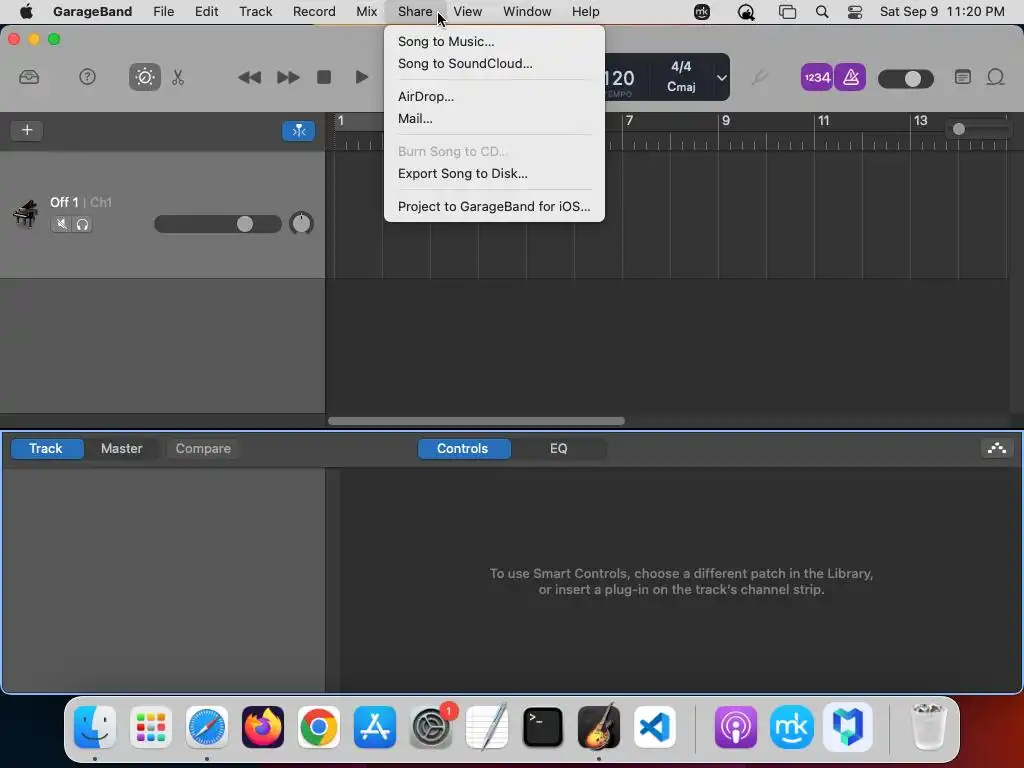Click bar 9 on the ruler
The image size is (1024, 768).
(726, 121)
